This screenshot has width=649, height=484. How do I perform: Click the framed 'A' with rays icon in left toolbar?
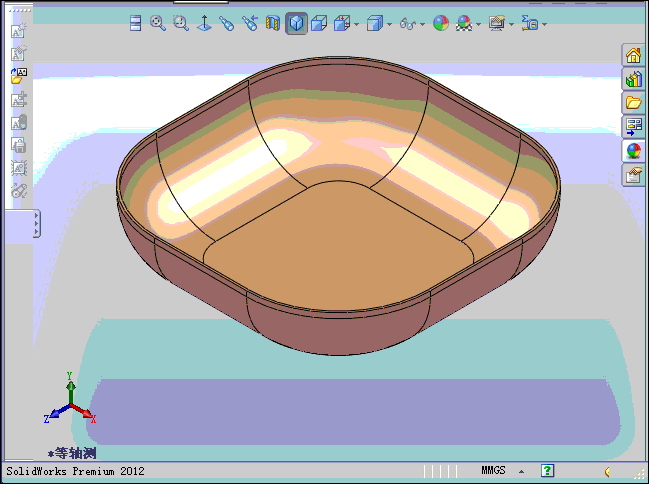pyautogui.click(x=19, y=168)
